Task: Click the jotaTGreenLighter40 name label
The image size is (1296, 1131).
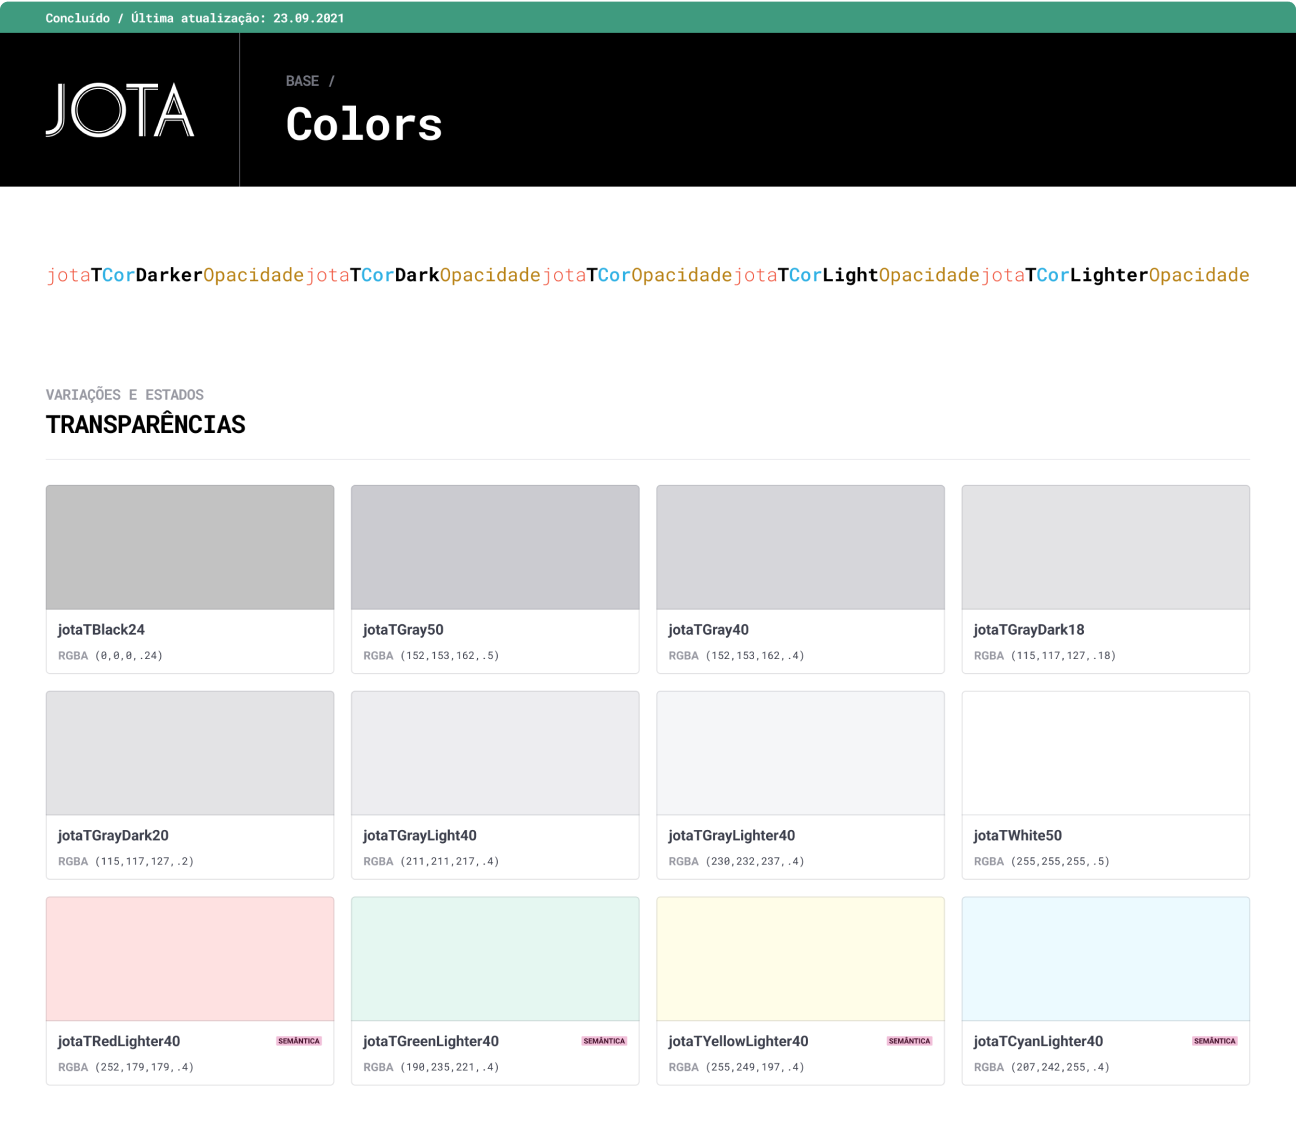Action: (431, 1042)
